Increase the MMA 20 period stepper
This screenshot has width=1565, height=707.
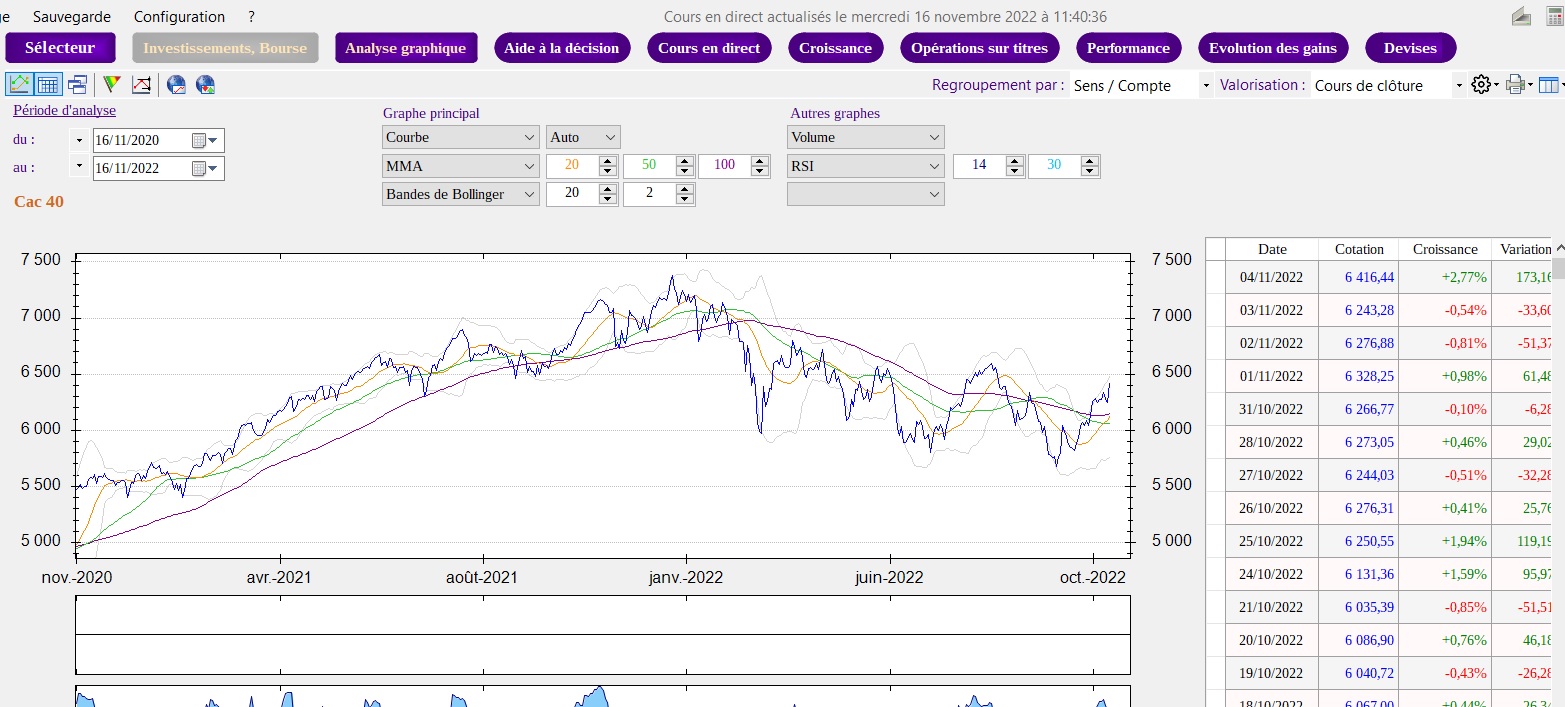pos(608,160)
